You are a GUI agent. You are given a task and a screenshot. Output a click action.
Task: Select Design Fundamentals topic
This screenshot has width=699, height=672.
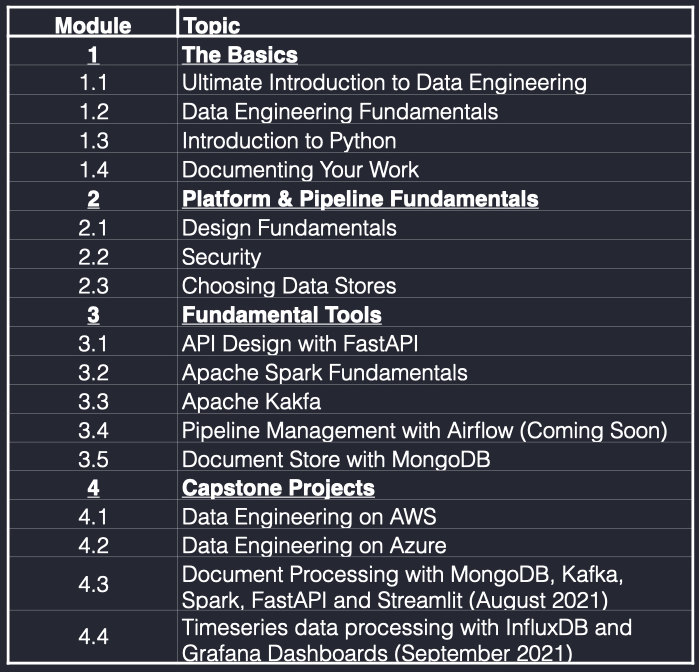pos(289,228)
